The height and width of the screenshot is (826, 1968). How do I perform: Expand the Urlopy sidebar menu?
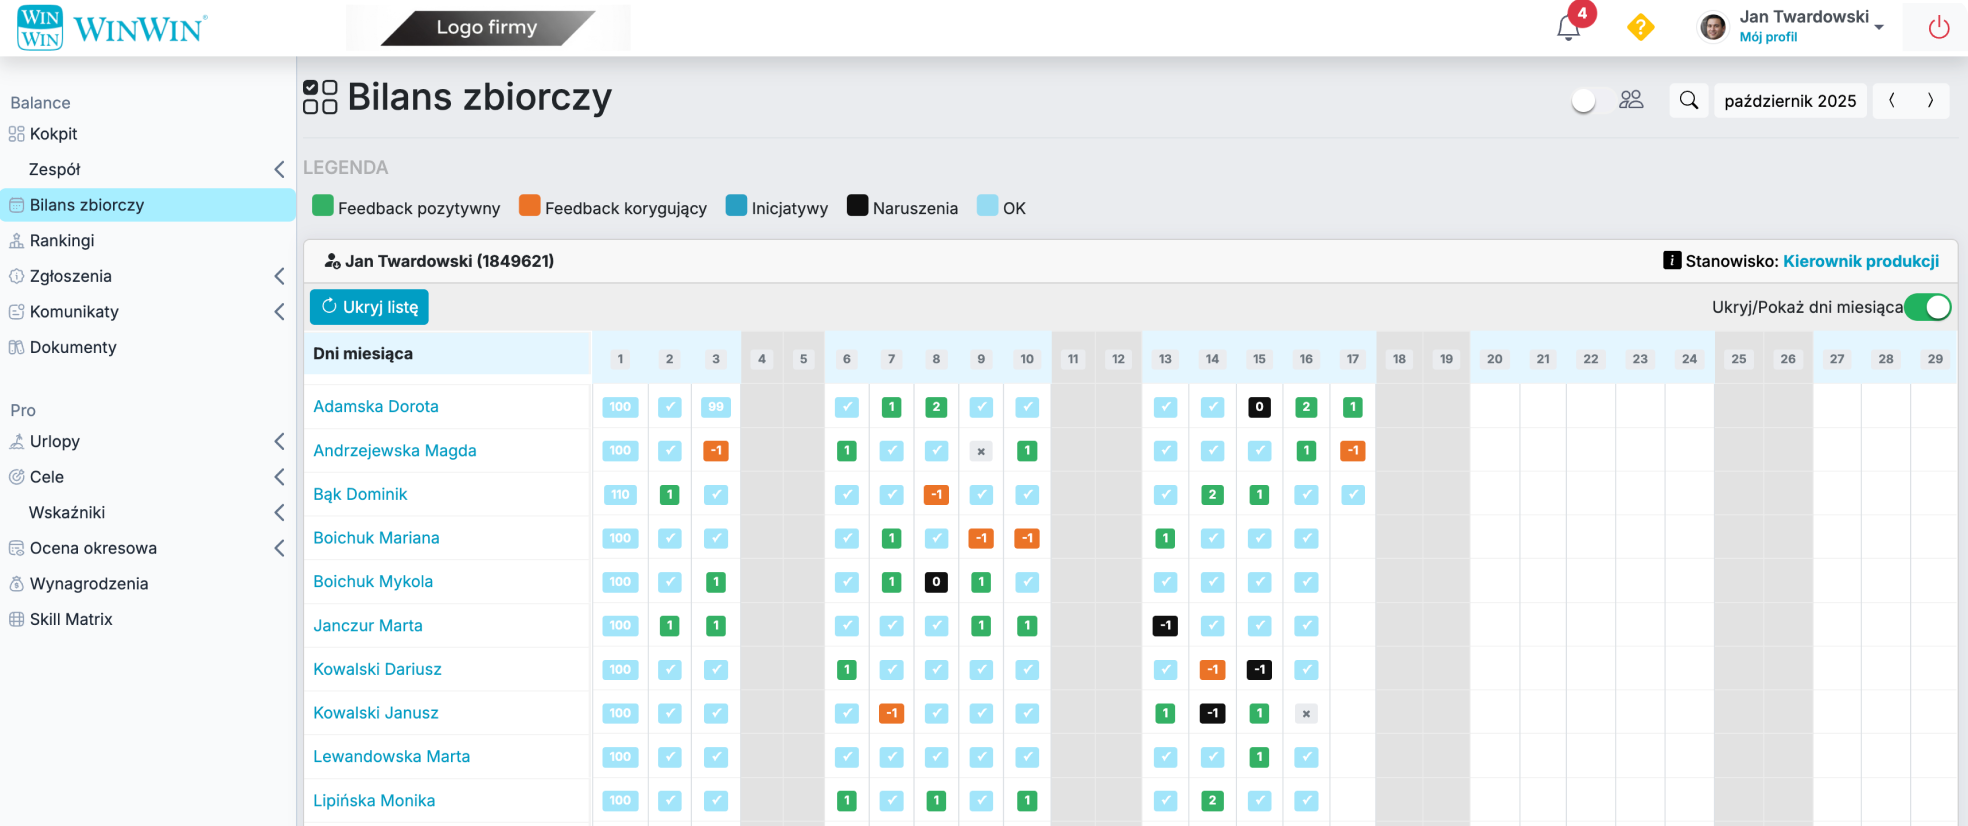tap(279, 442)
